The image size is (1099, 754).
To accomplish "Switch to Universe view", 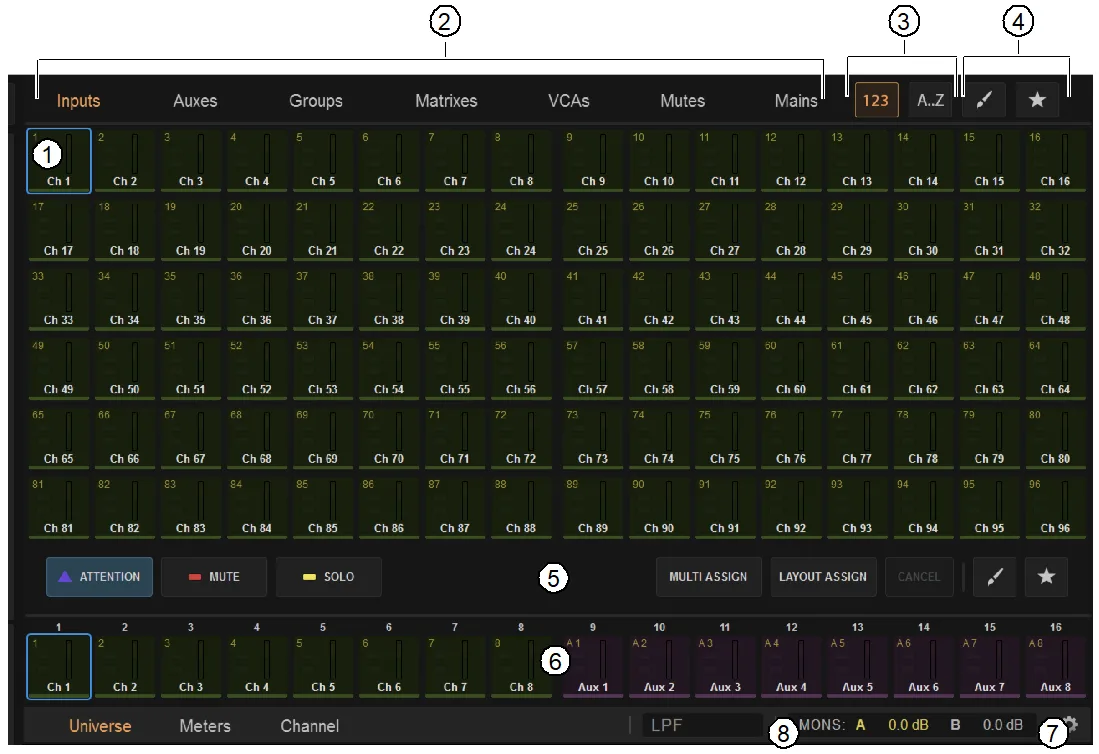I will [100, 726].
